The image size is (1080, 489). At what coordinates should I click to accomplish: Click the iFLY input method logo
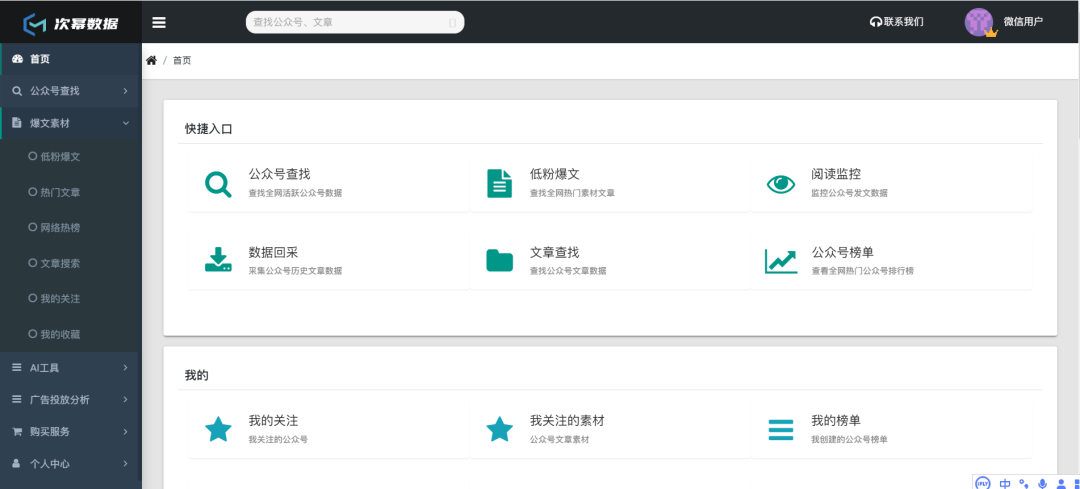coord(984,483)
